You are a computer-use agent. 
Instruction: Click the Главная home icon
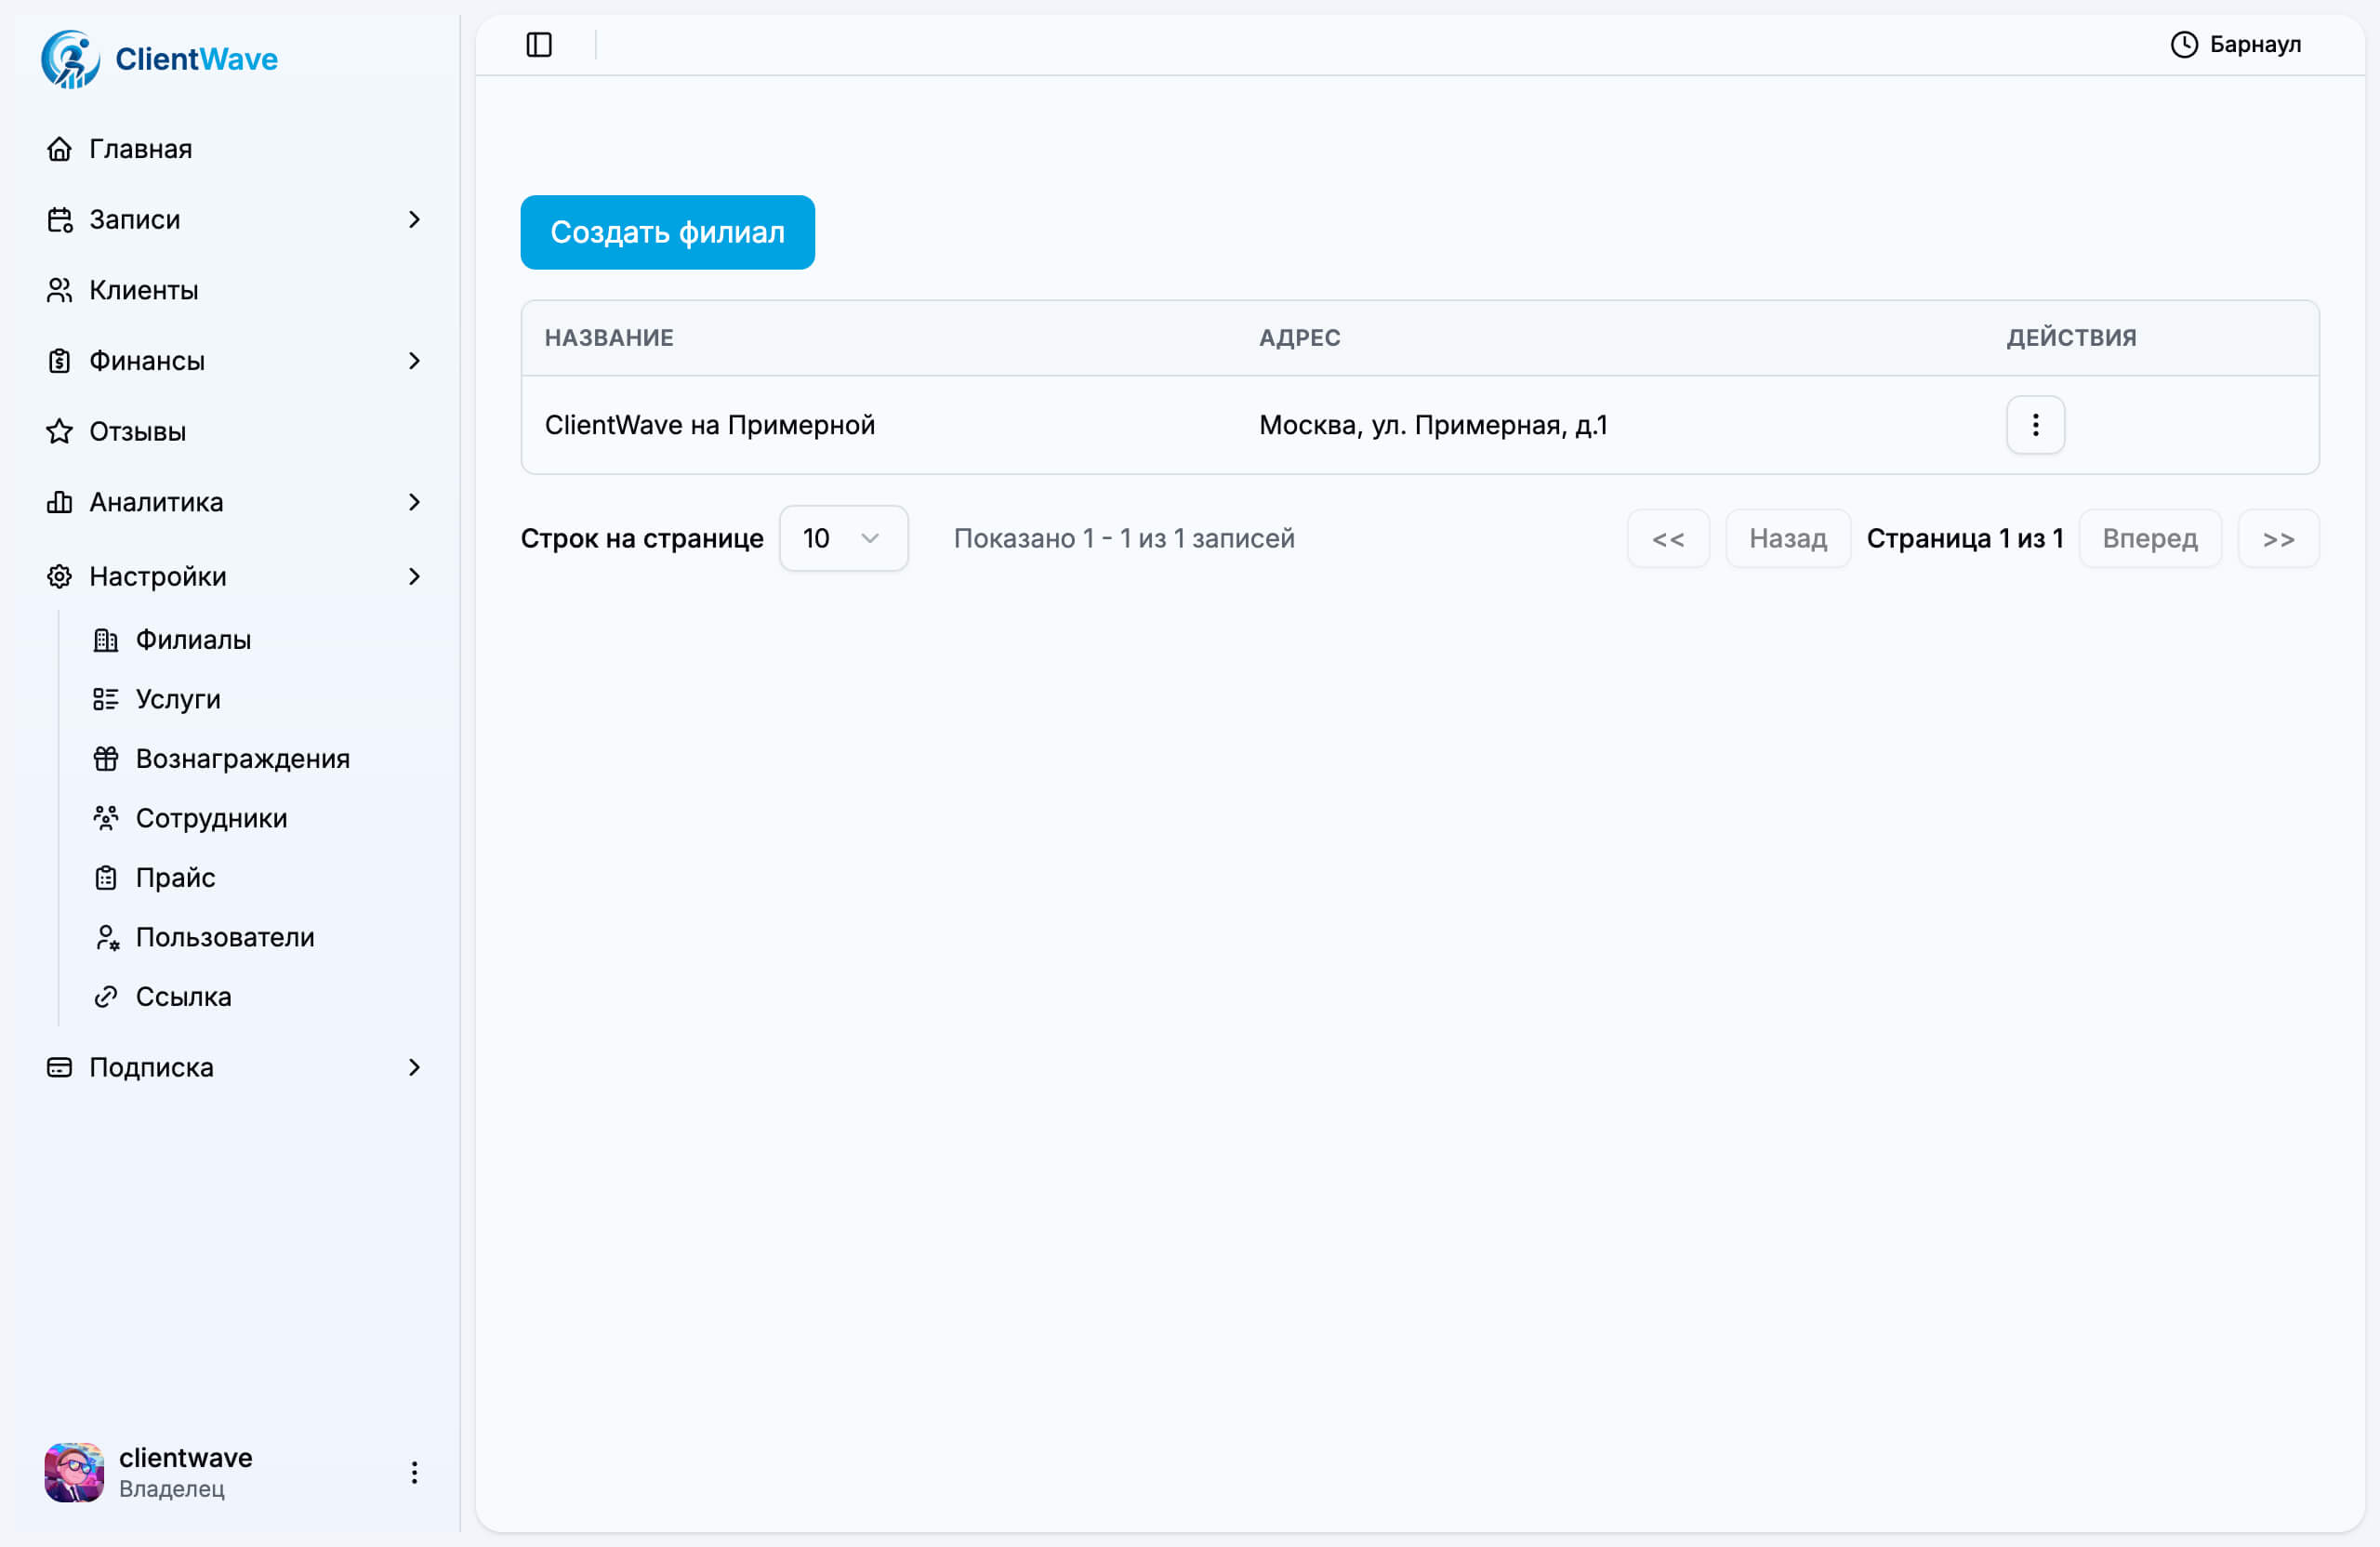[x=60, y=149]
